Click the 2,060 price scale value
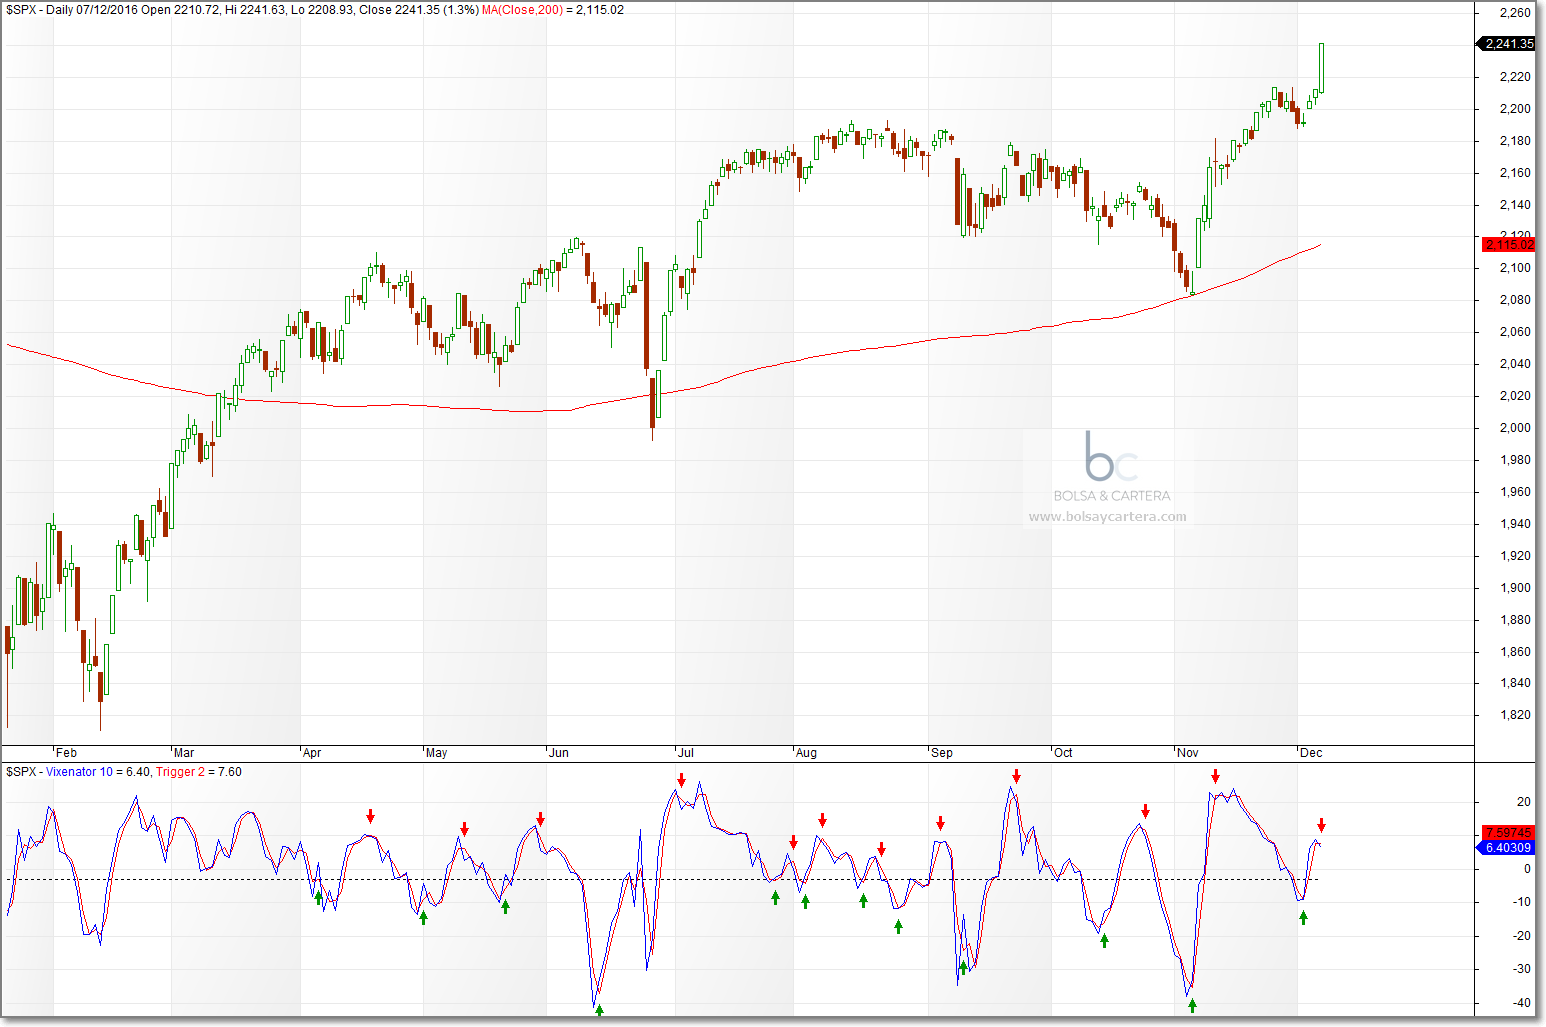This screenshot has width=1546, height=1027. click(1516, 332)
